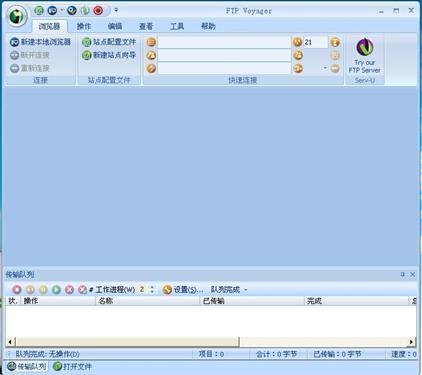Screen dimensions: 422x375
Task: Click the 状. column header
Action: [x=13, y=301]
